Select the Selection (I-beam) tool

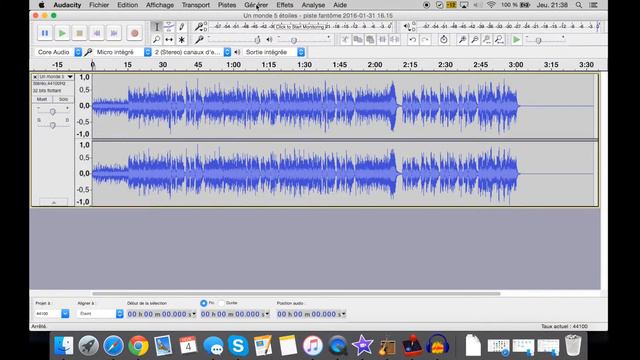point(156,27)
